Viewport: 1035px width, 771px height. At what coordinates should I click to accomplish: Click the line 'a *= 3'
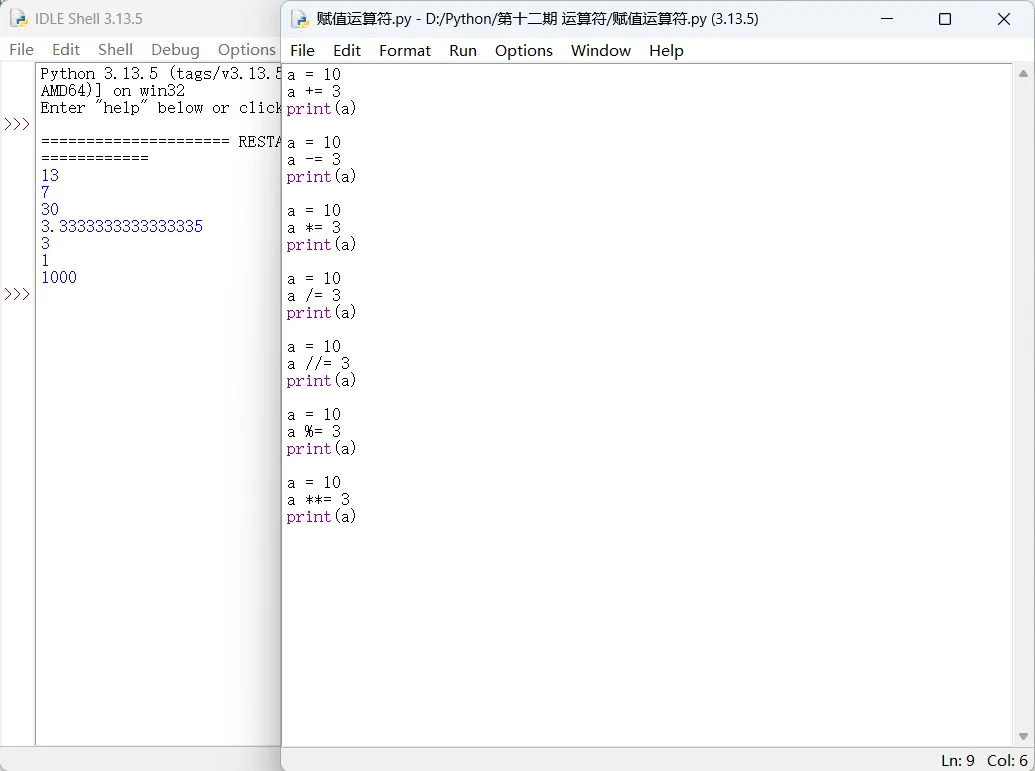[x=314, y=228]
